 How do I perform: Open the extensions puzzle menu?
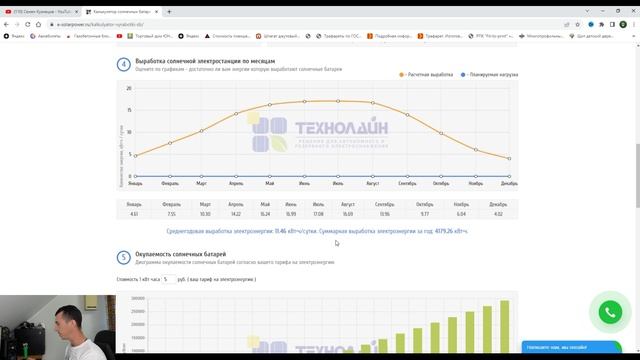coord(602,24)
